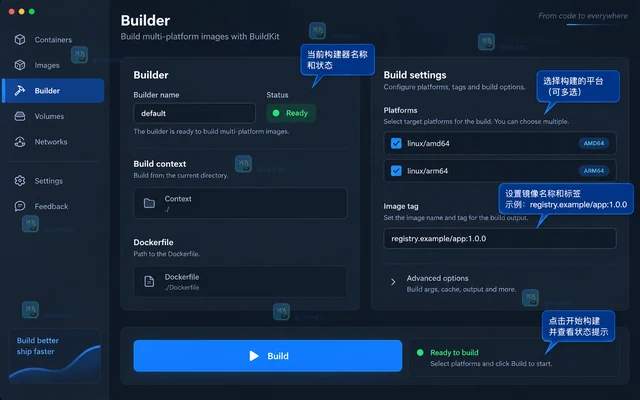Screen dimensions: 640x400
Task: Toggle the linux/arm64 platform checkbox
Action: [396, 171]
